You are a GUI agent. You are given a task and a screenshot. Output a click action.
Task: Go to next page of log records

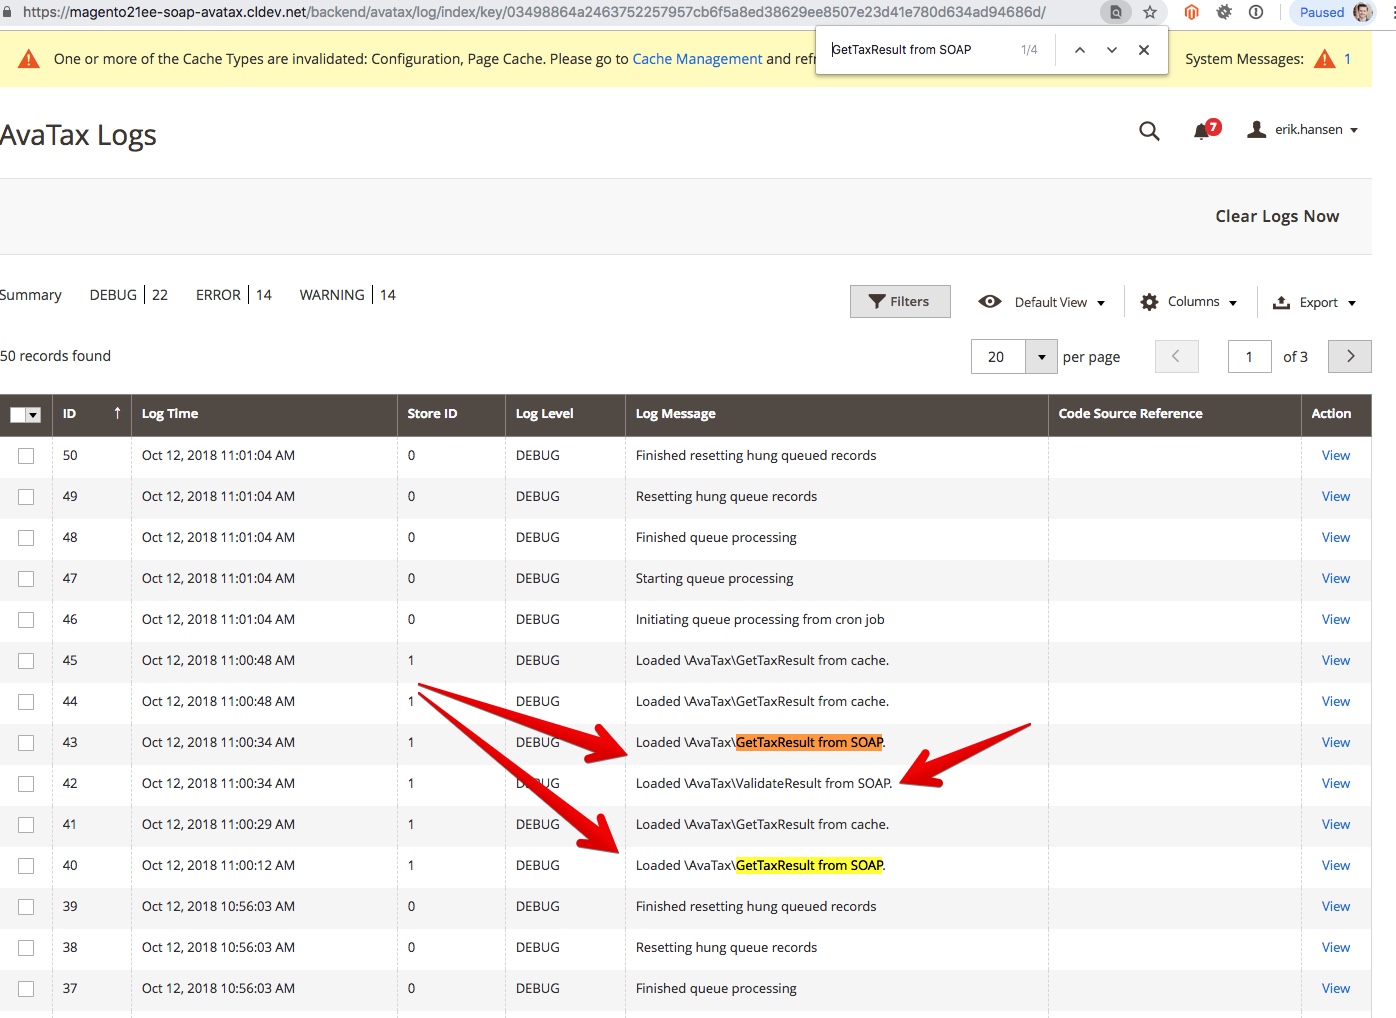click(1349, 356)
